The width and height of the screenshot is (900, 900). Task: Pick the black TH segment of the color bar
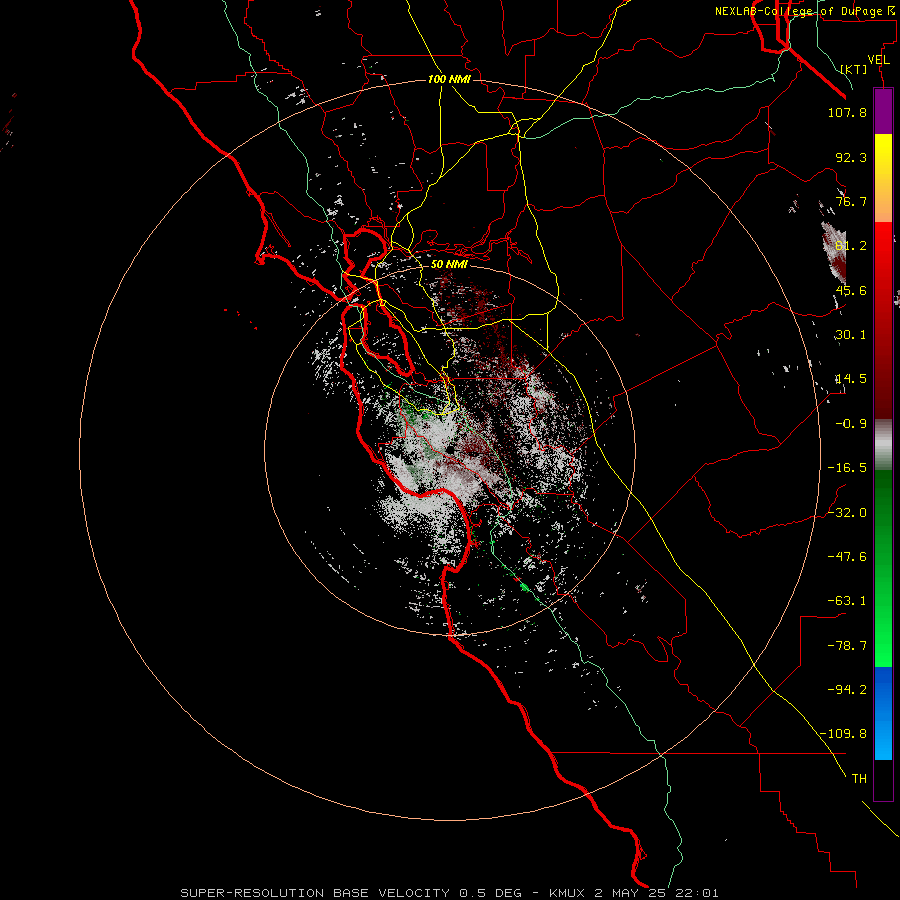click(x=883, y=780)
